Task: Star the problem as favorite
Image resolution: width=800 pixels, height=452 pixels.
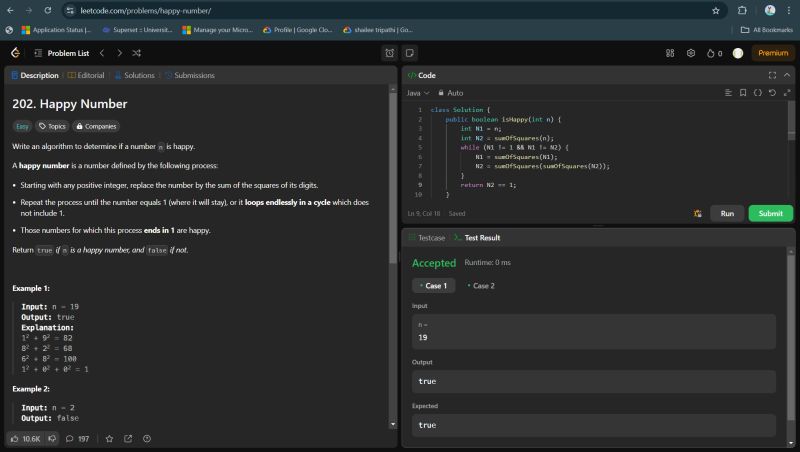Action: coord(109,439)
